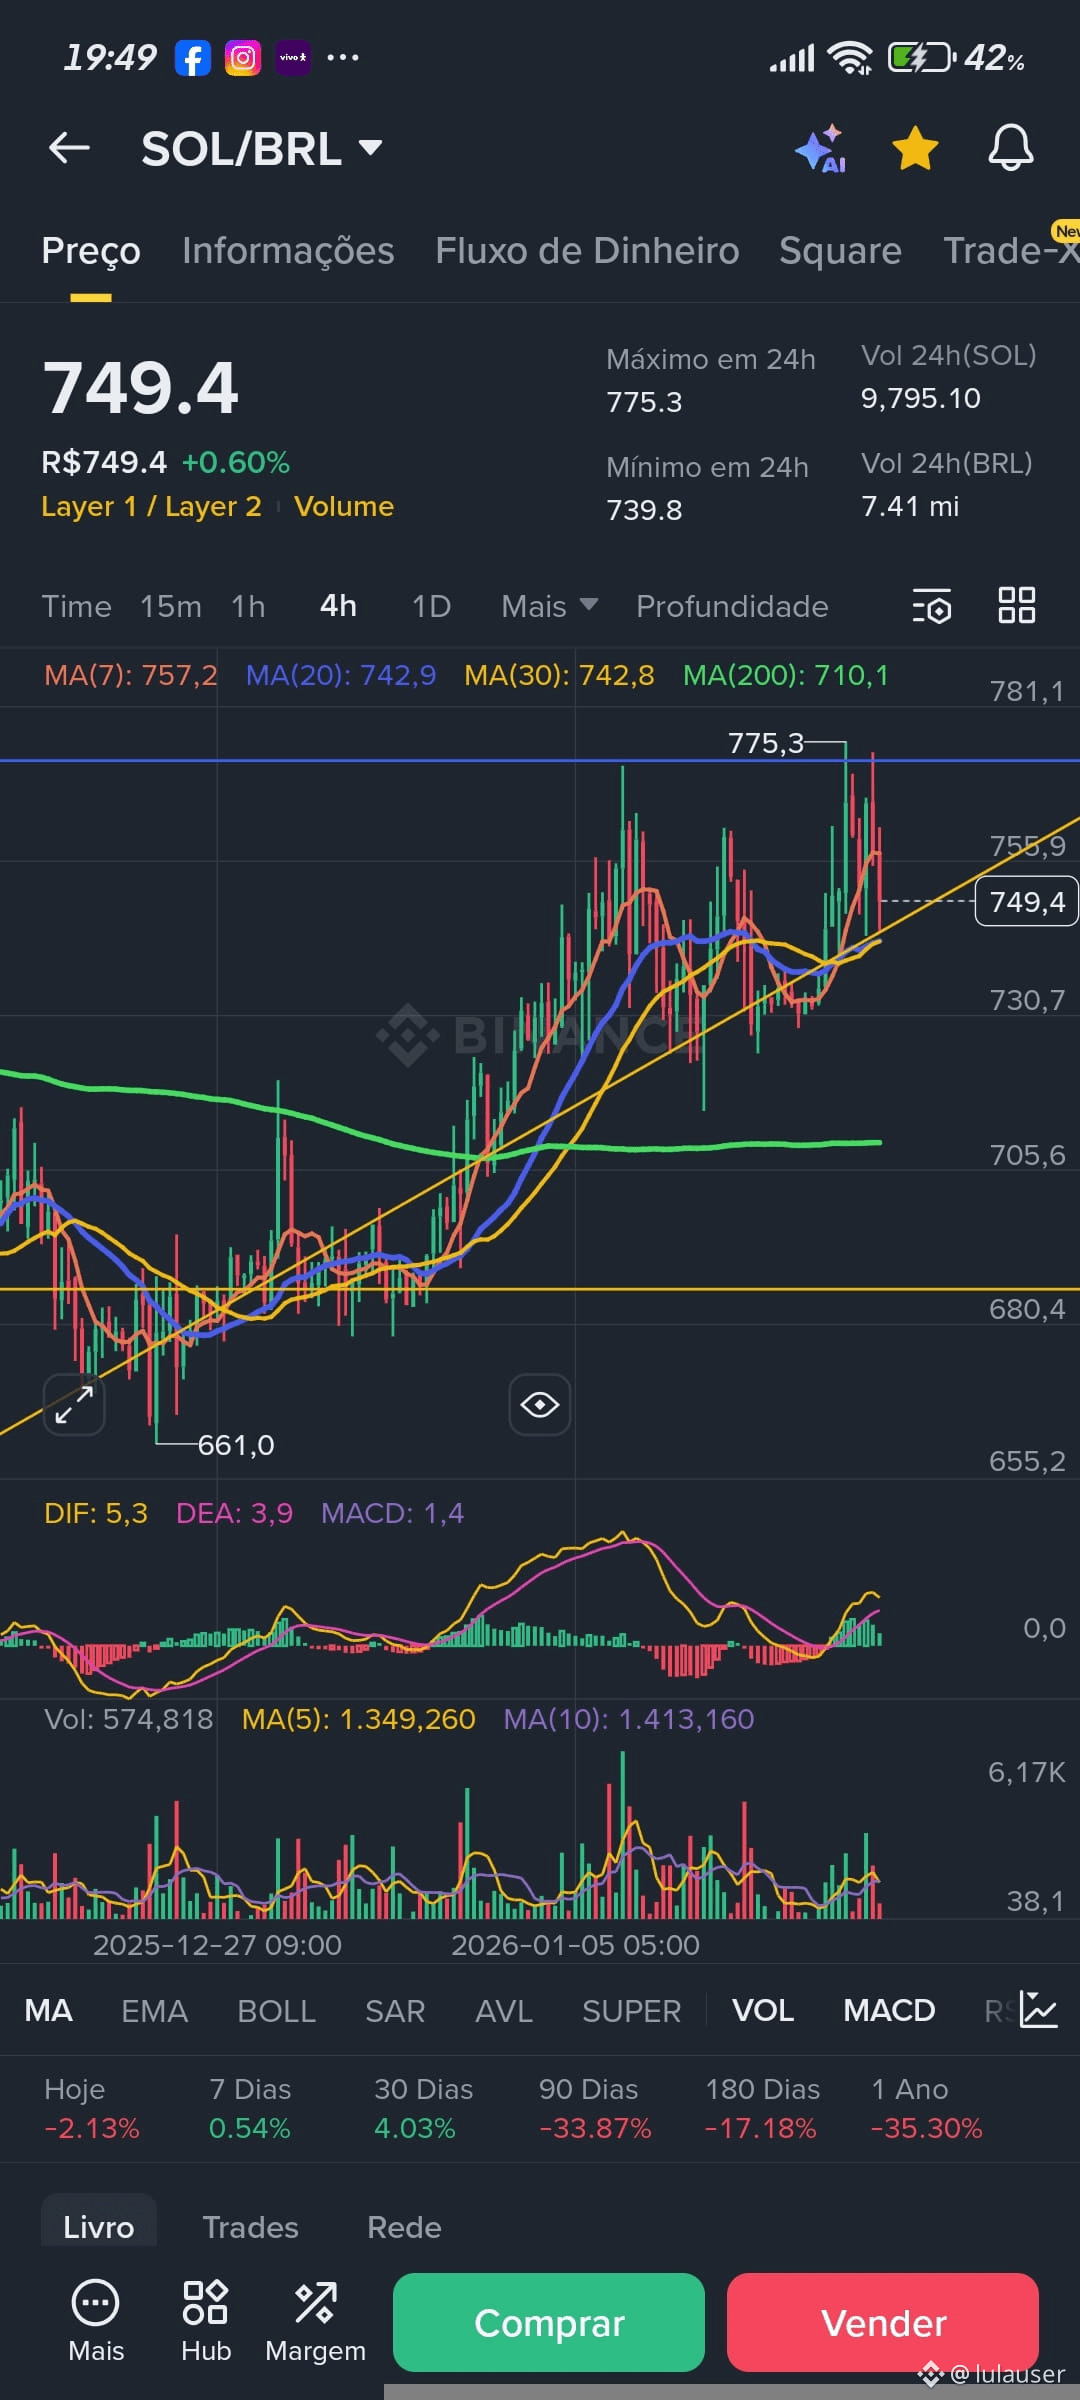Select the 1h interval
The height and width of the screenshot is (2400, 1080).
(248, 606)
